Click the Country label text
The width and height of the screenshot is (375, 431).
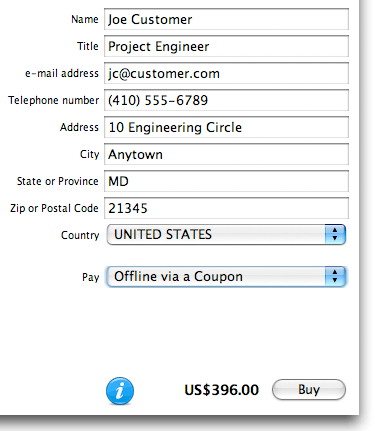pos(80,235)
